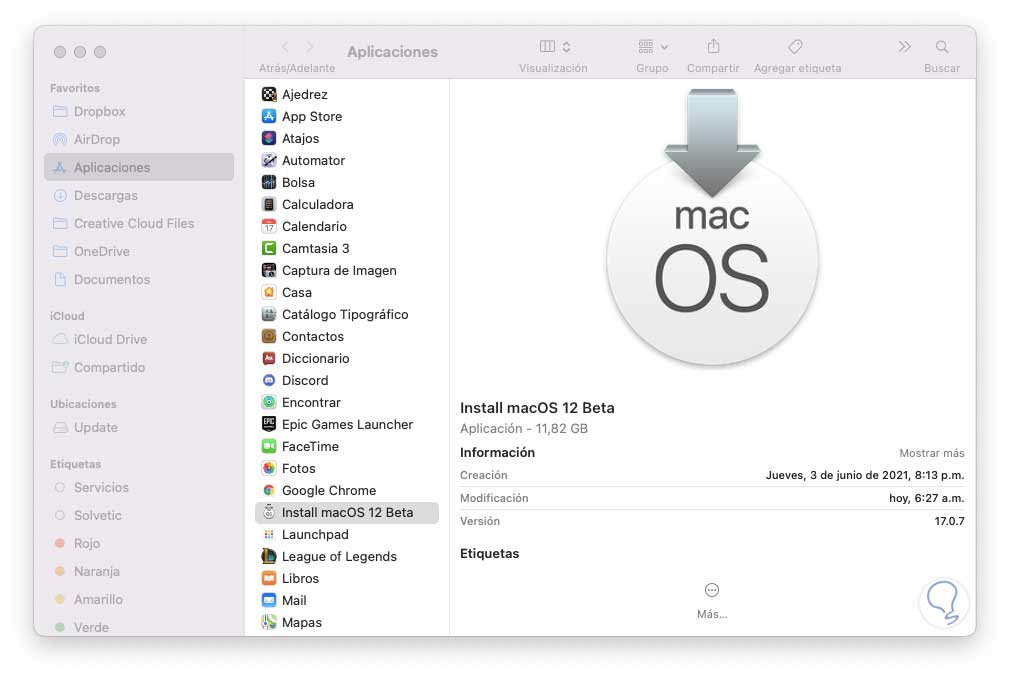Open the Visualización view switcher

tap(555, 46)
